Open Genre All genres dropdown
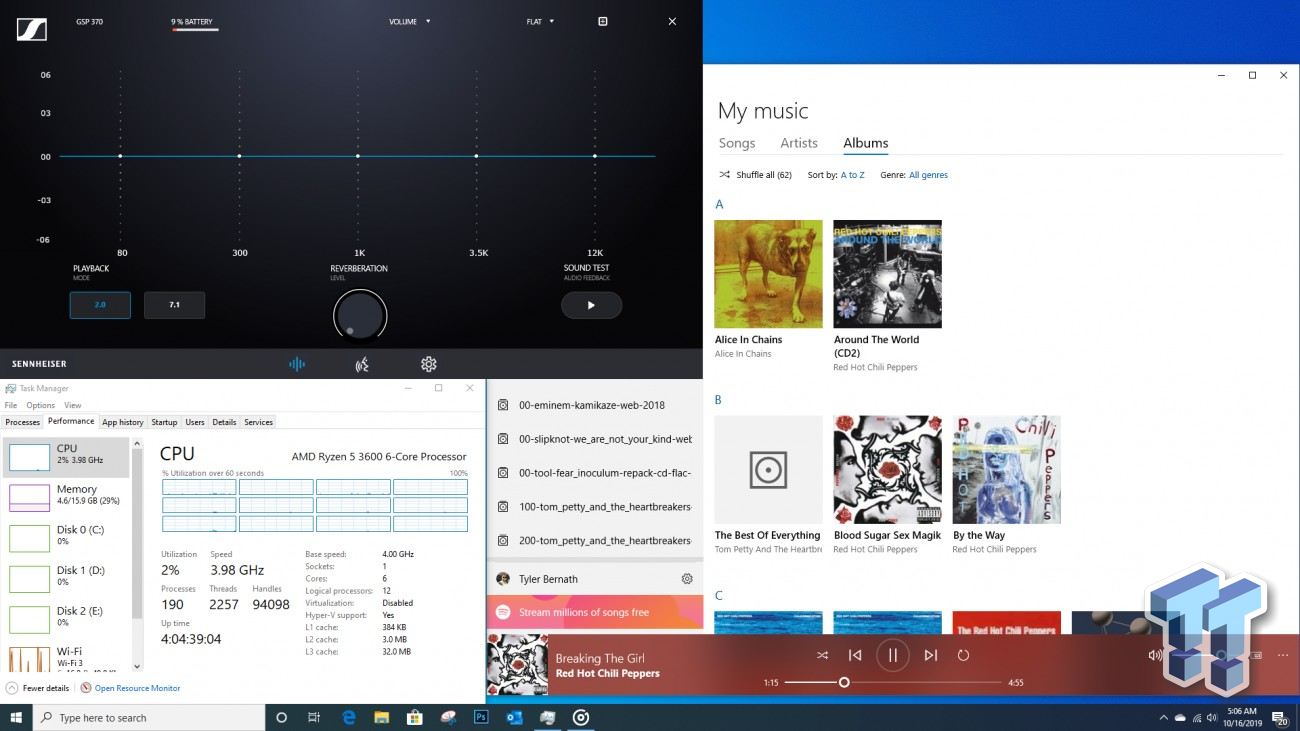Image resolution: width=1300 pixels, height=731 pixels. click(x=928, y=175)
